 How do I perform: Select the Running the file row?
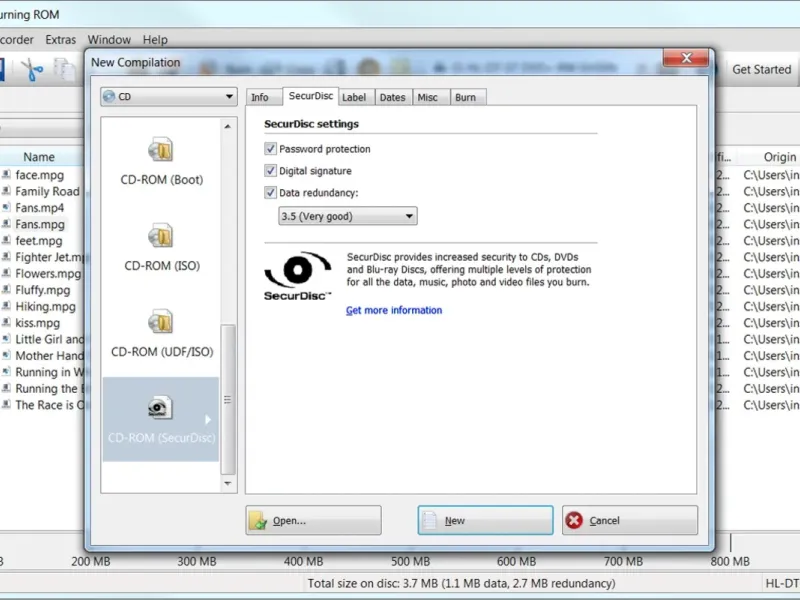click(x=42, y=388)
